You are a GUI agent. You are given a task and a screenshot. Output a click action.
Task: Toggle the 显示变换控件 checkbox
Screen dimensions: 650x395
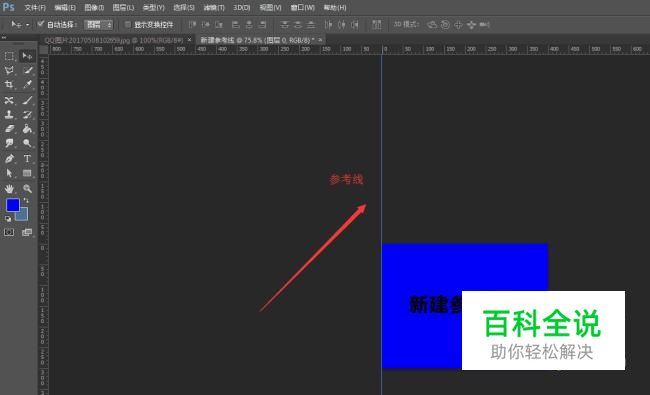pos(128,24)
